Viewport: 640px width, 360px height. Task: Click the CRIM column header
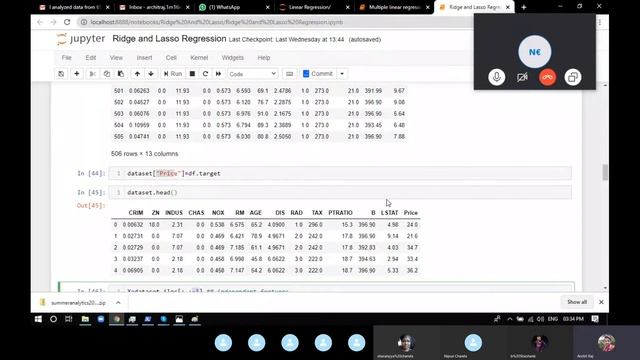coord(136,213)
